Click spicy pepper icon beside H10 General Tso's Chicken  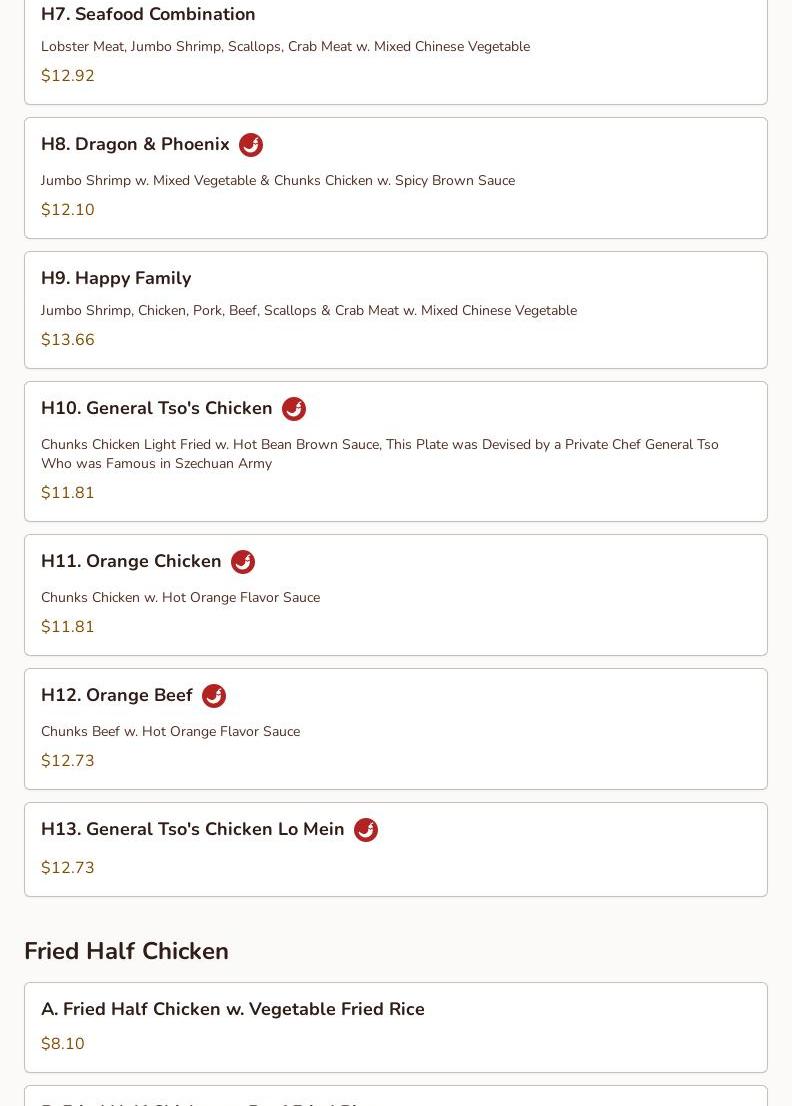(293, 408)
